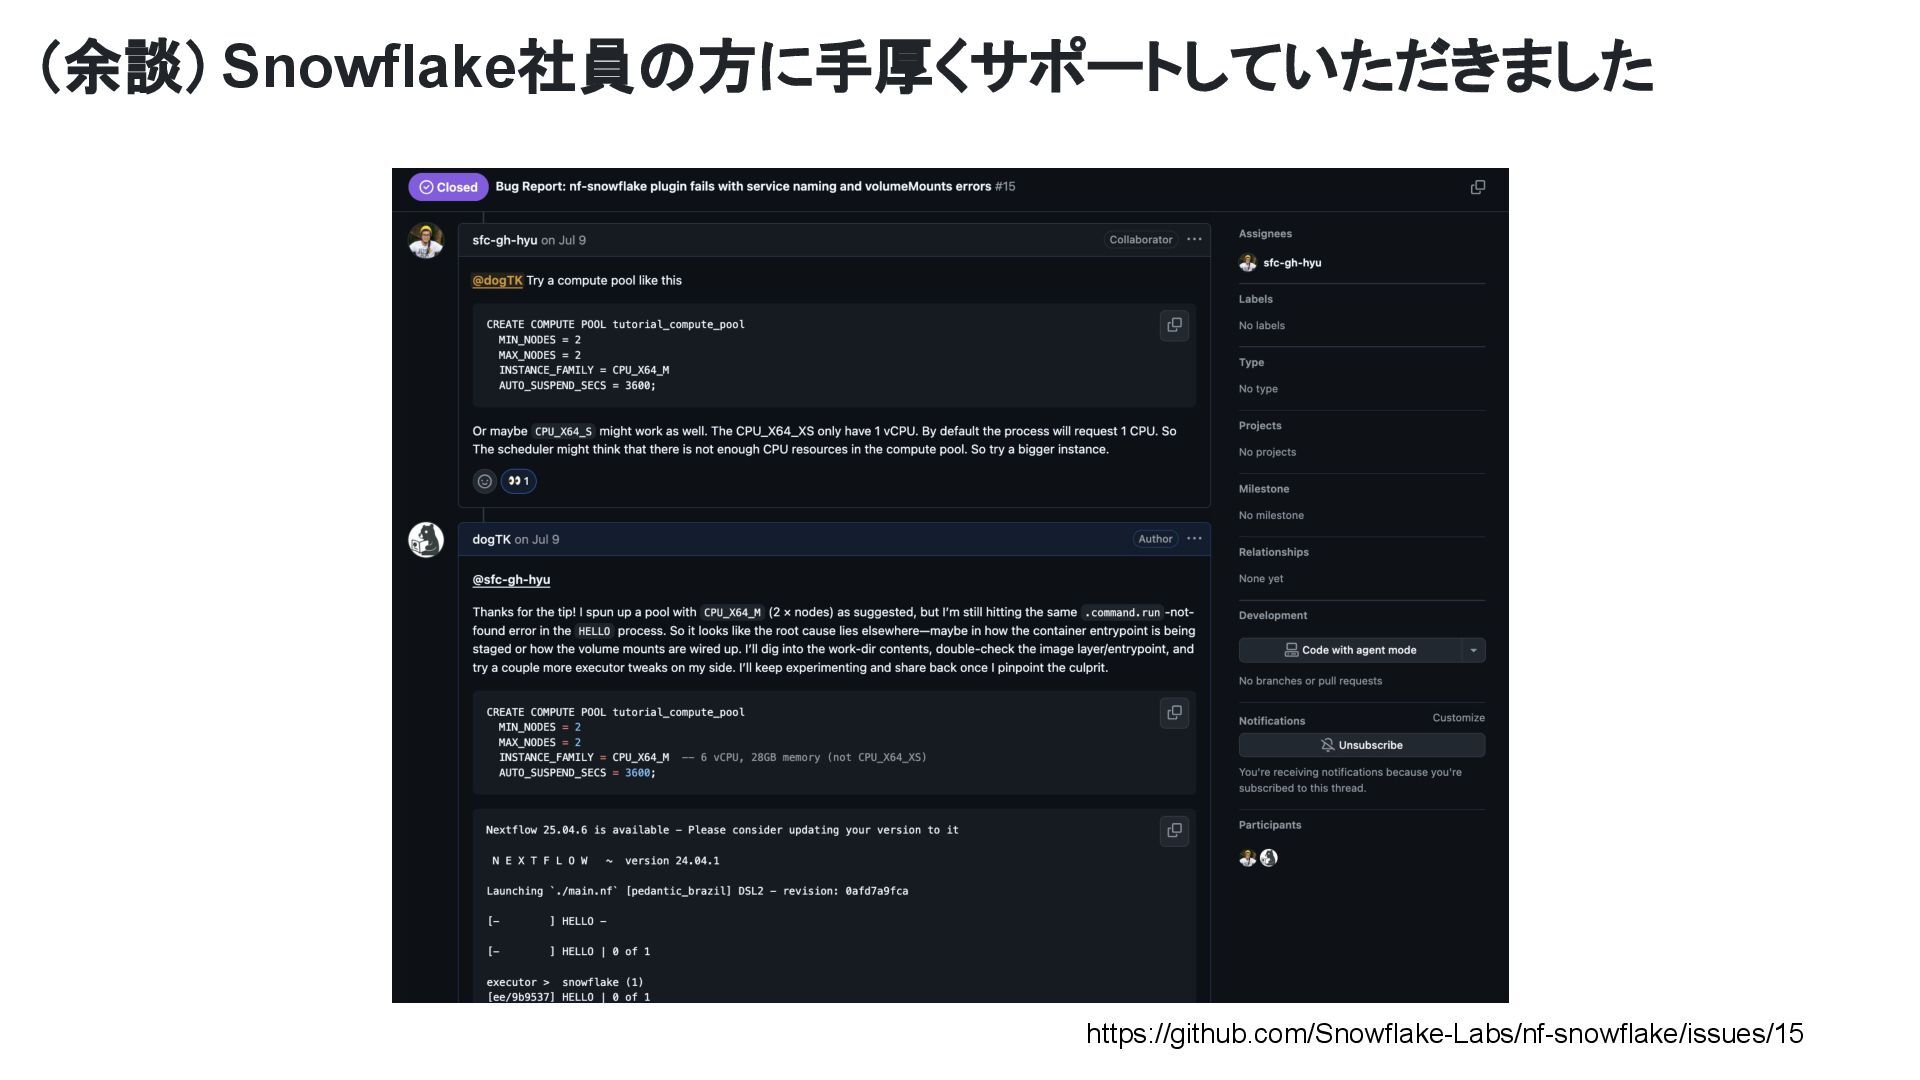The width and height of the screenshot is (1920, 1080).
Task: Open the @dogTK mention link
Action: [x=497, y=281]
